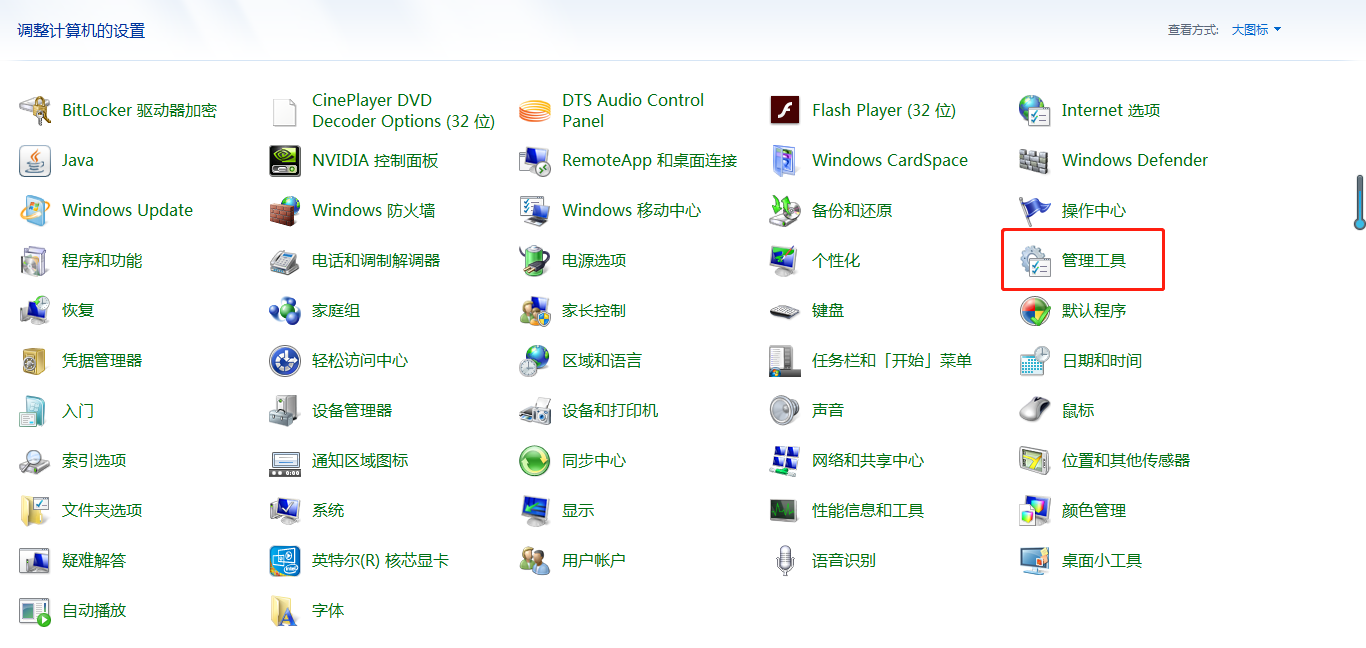The image size is (1366, 648).
Task: Click the 系统 link text
Action: (328, 510)
